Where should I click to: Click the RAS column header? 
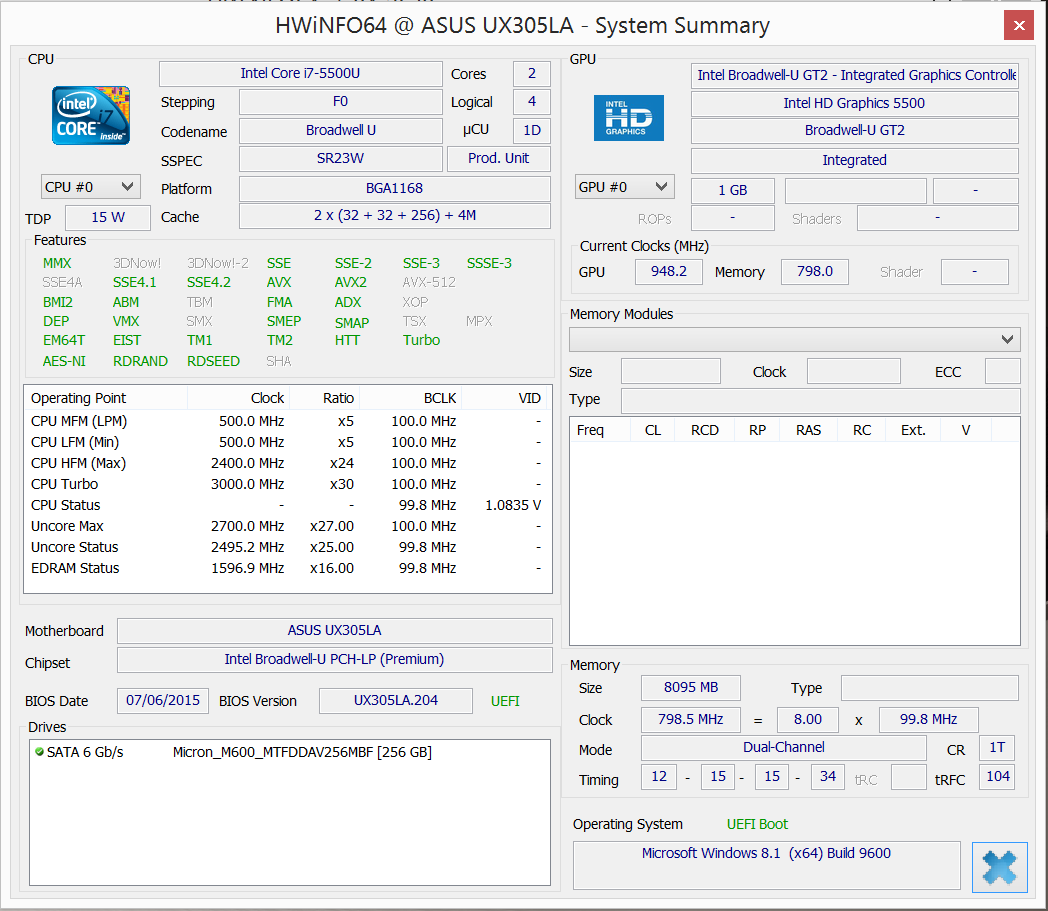coord(808,430)
